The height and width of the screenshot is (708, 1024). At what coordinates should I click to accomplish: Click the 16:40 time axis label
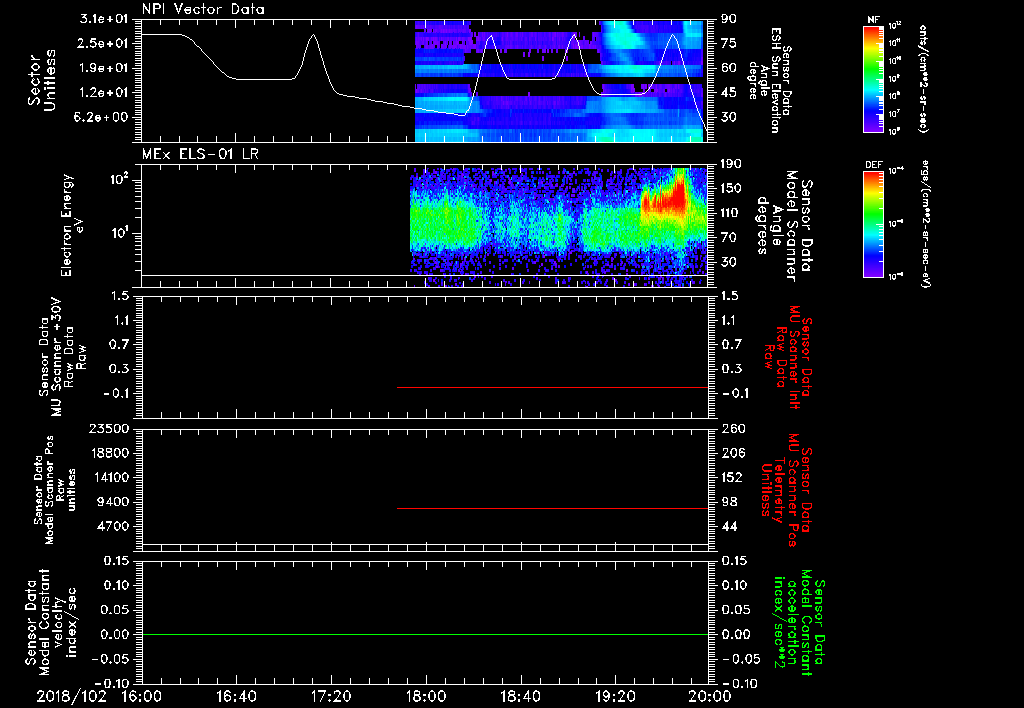[x=236, y=696]
